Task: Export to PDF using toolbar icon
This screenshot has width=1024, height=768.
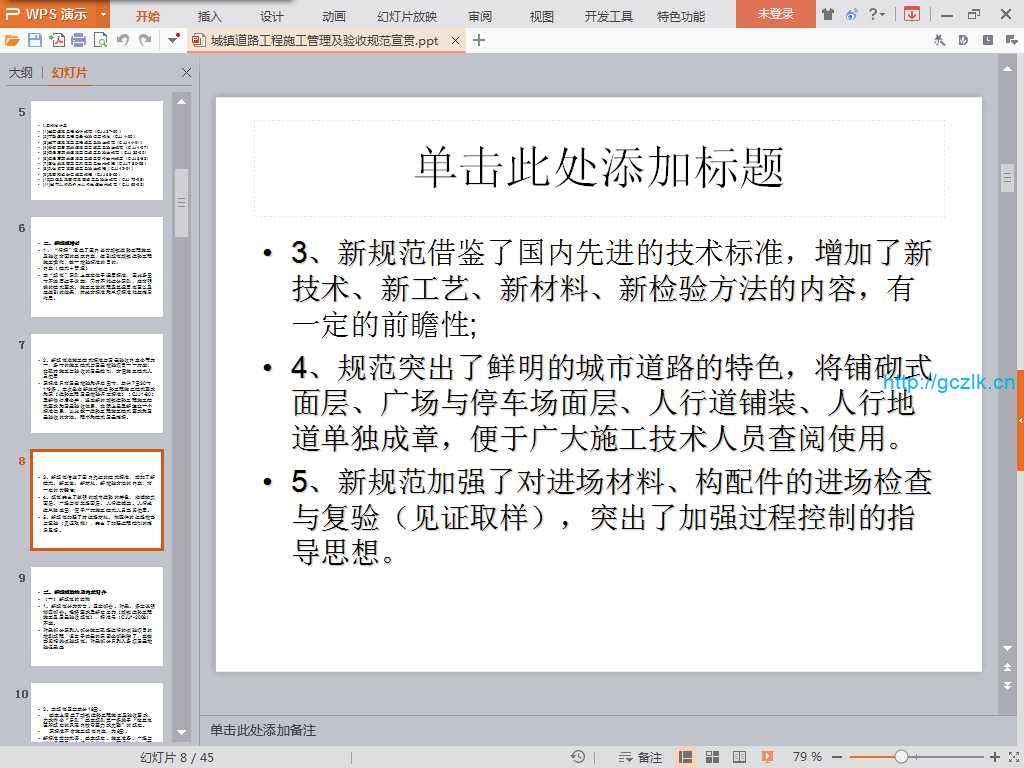Action: [x=57, y=41]
